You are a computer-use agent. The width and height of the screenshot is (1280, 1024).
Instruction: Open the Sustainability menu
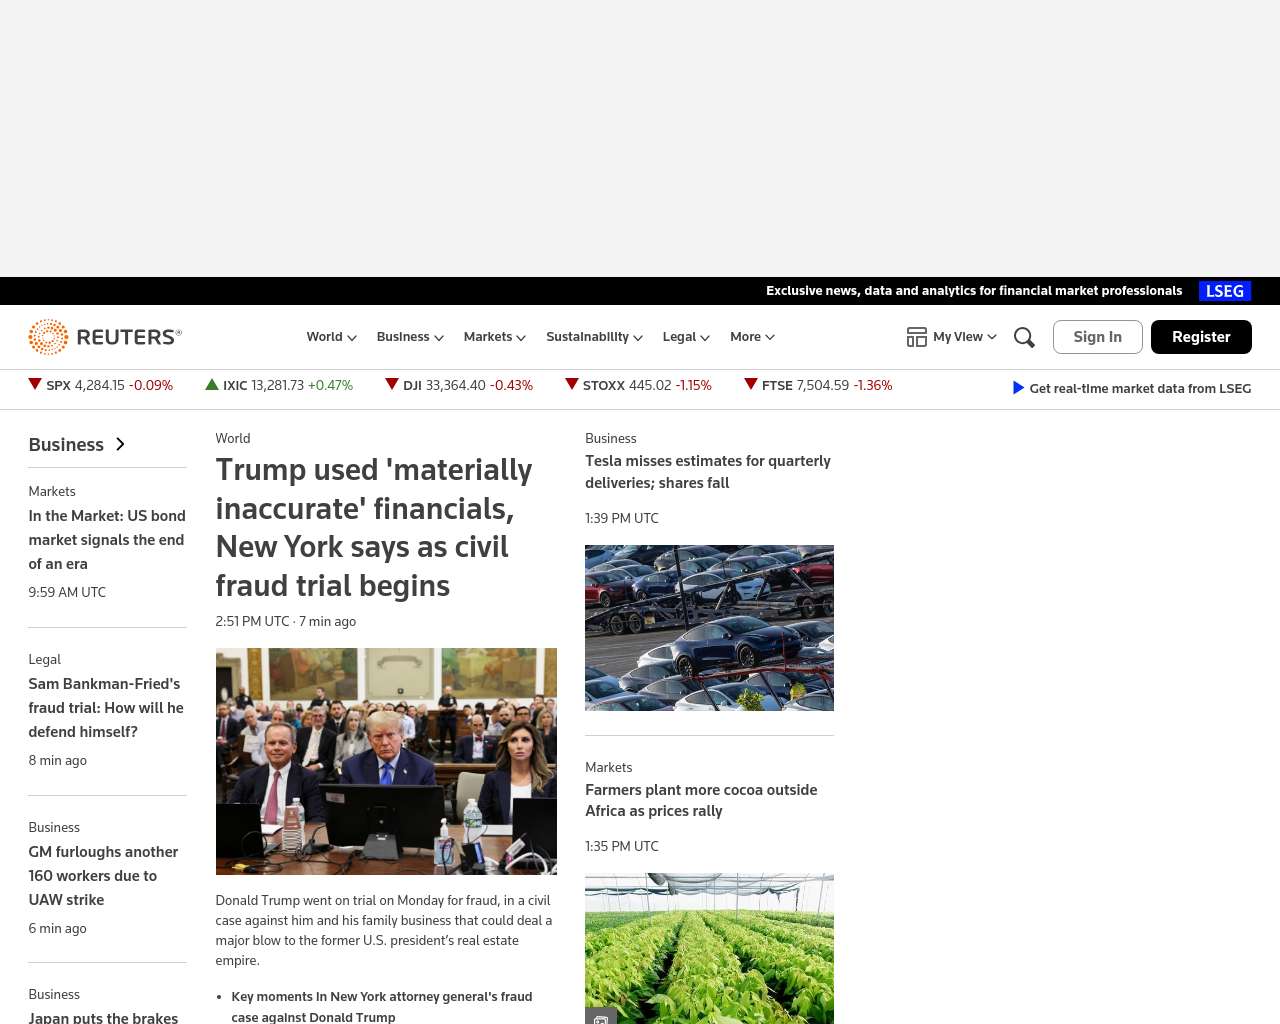click(594, 337)
